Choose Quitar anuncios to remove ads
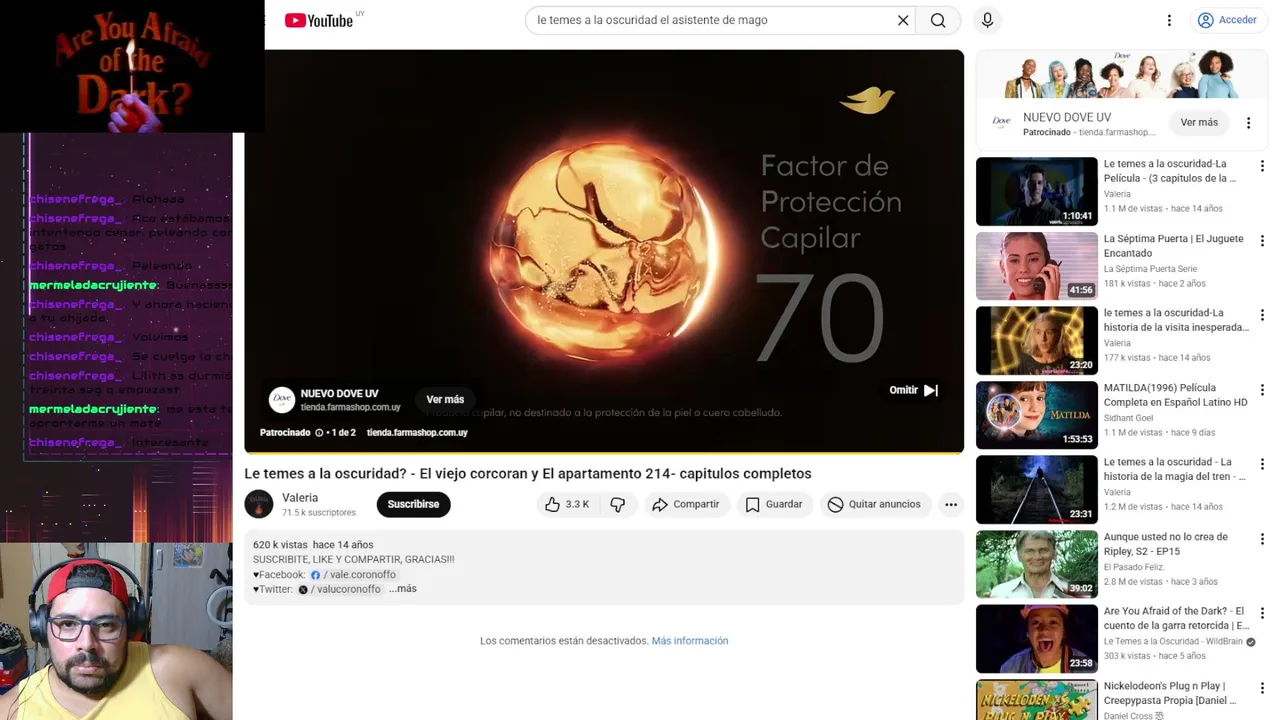 (x=874, y=504)
